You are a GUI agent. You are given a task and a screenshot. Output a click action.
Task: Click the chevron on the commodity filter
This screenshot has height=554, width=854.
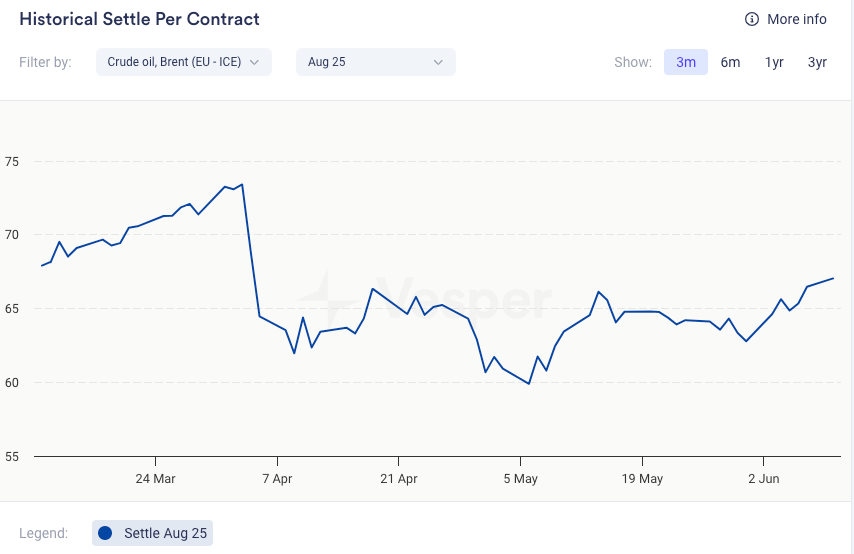pyautogui.click(x=254, y=62)
